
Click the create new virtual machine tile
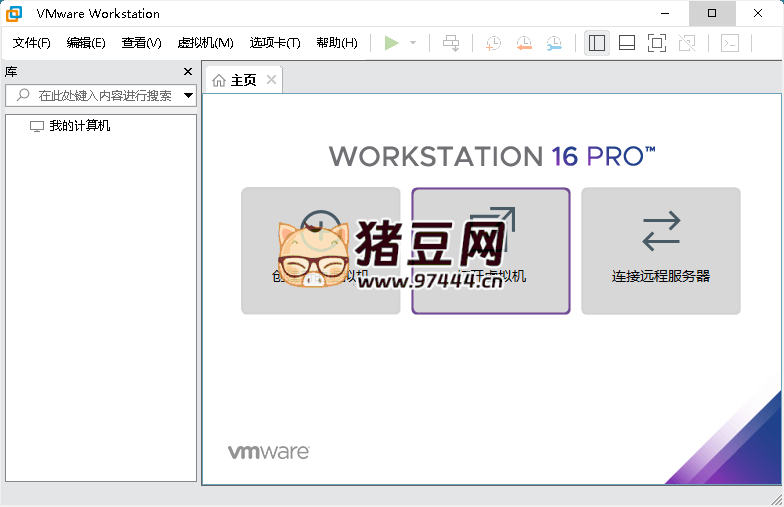(320, 251)
